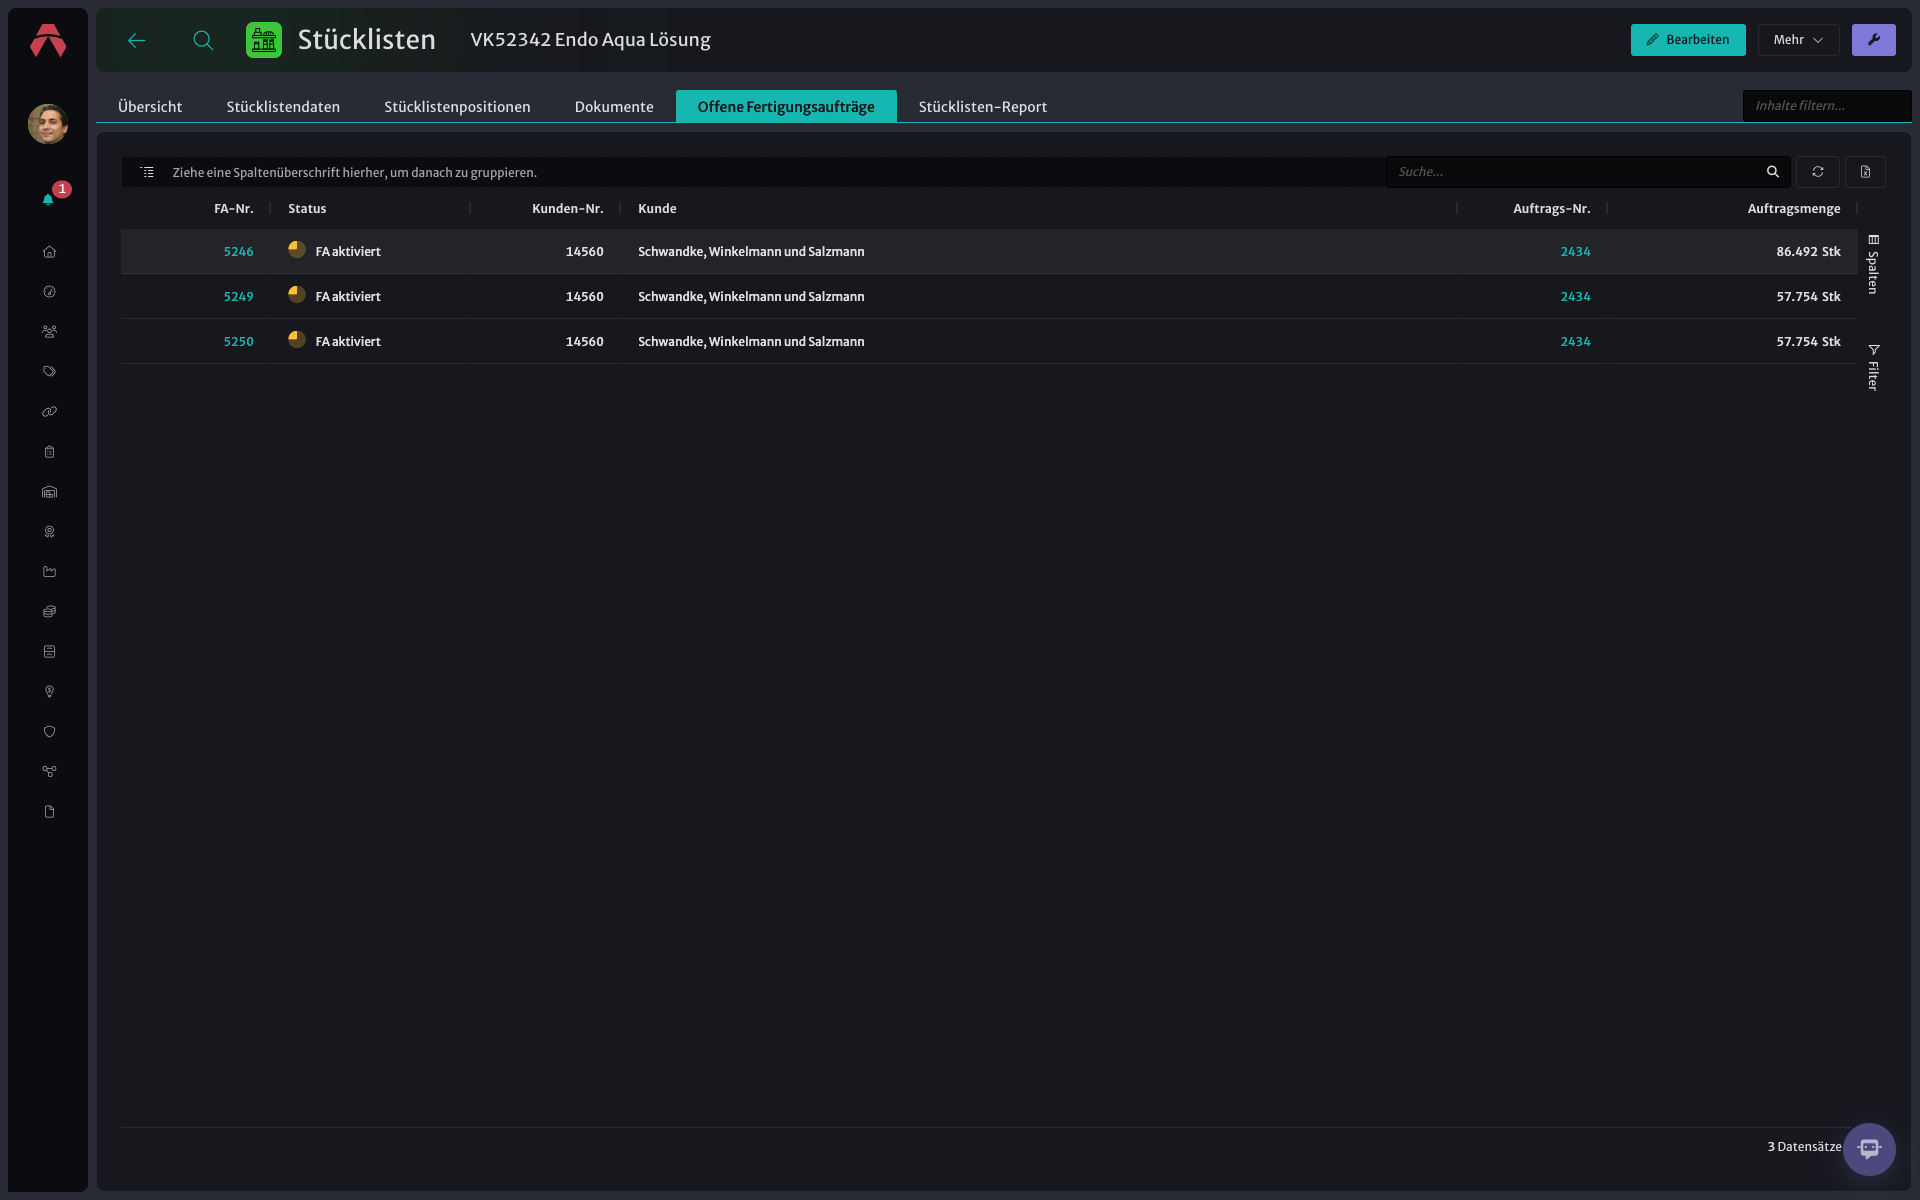Image resolution: width=1920 pixels, height=1200 pixels.
Task: Click title 'VK52342 Endo Aqua Lösung'
Action: pos(590,40)
